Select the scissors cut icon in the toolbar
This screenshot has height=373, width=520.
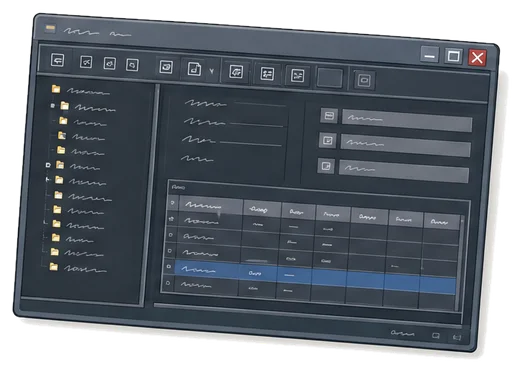pyautogui.click(x=86, y=62)
